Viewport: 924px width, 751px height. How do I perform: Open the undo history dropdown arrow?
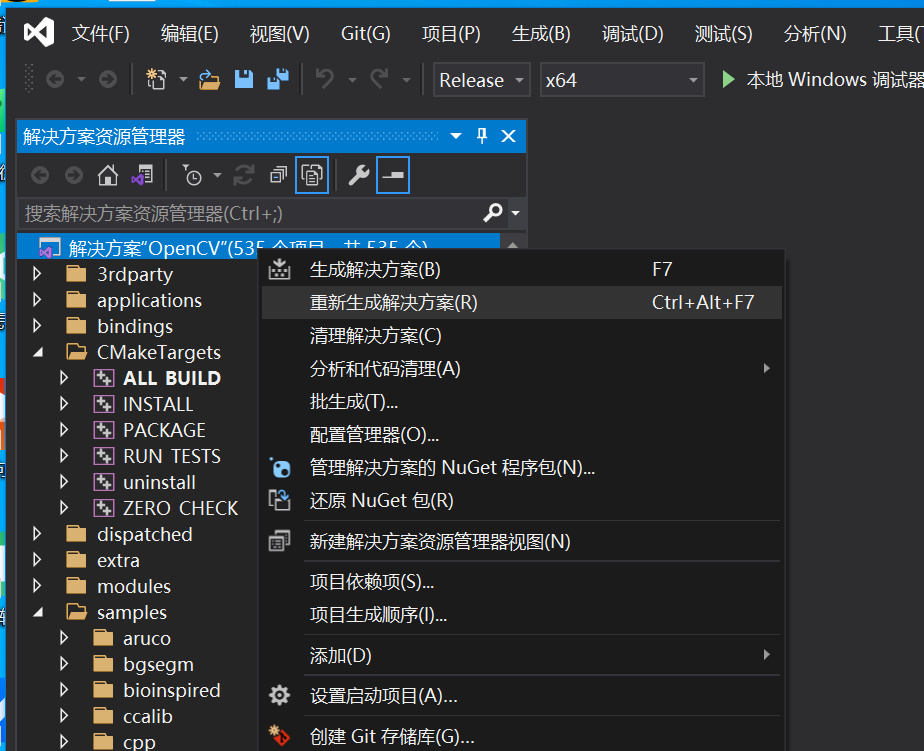click(x=352, y=80)
